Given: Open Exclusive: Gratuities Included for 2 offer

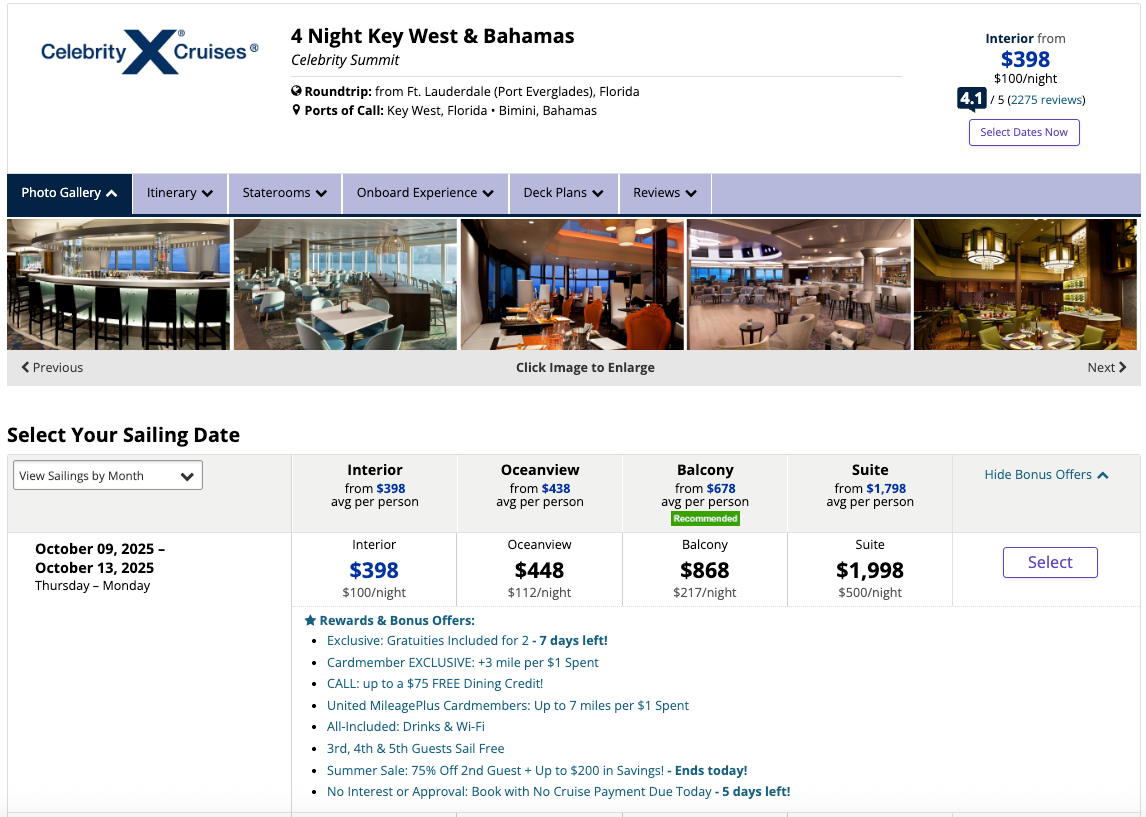Looking at the screenshot, I should pyautogui.click(x=467, y=641).
